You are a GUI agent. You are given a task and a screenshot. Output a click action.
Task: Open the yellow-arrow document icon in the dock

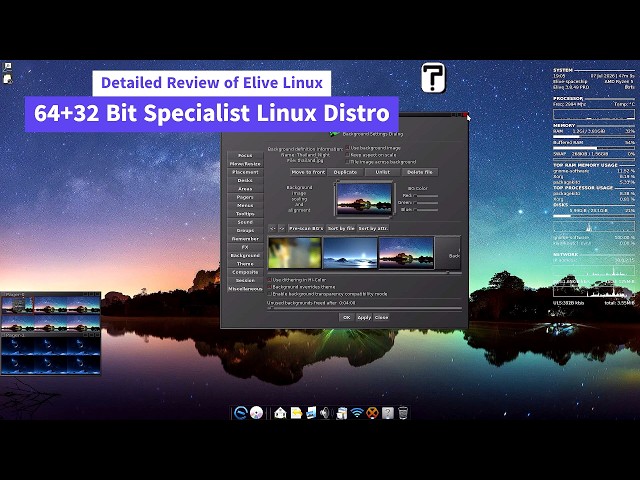(296, 413)
